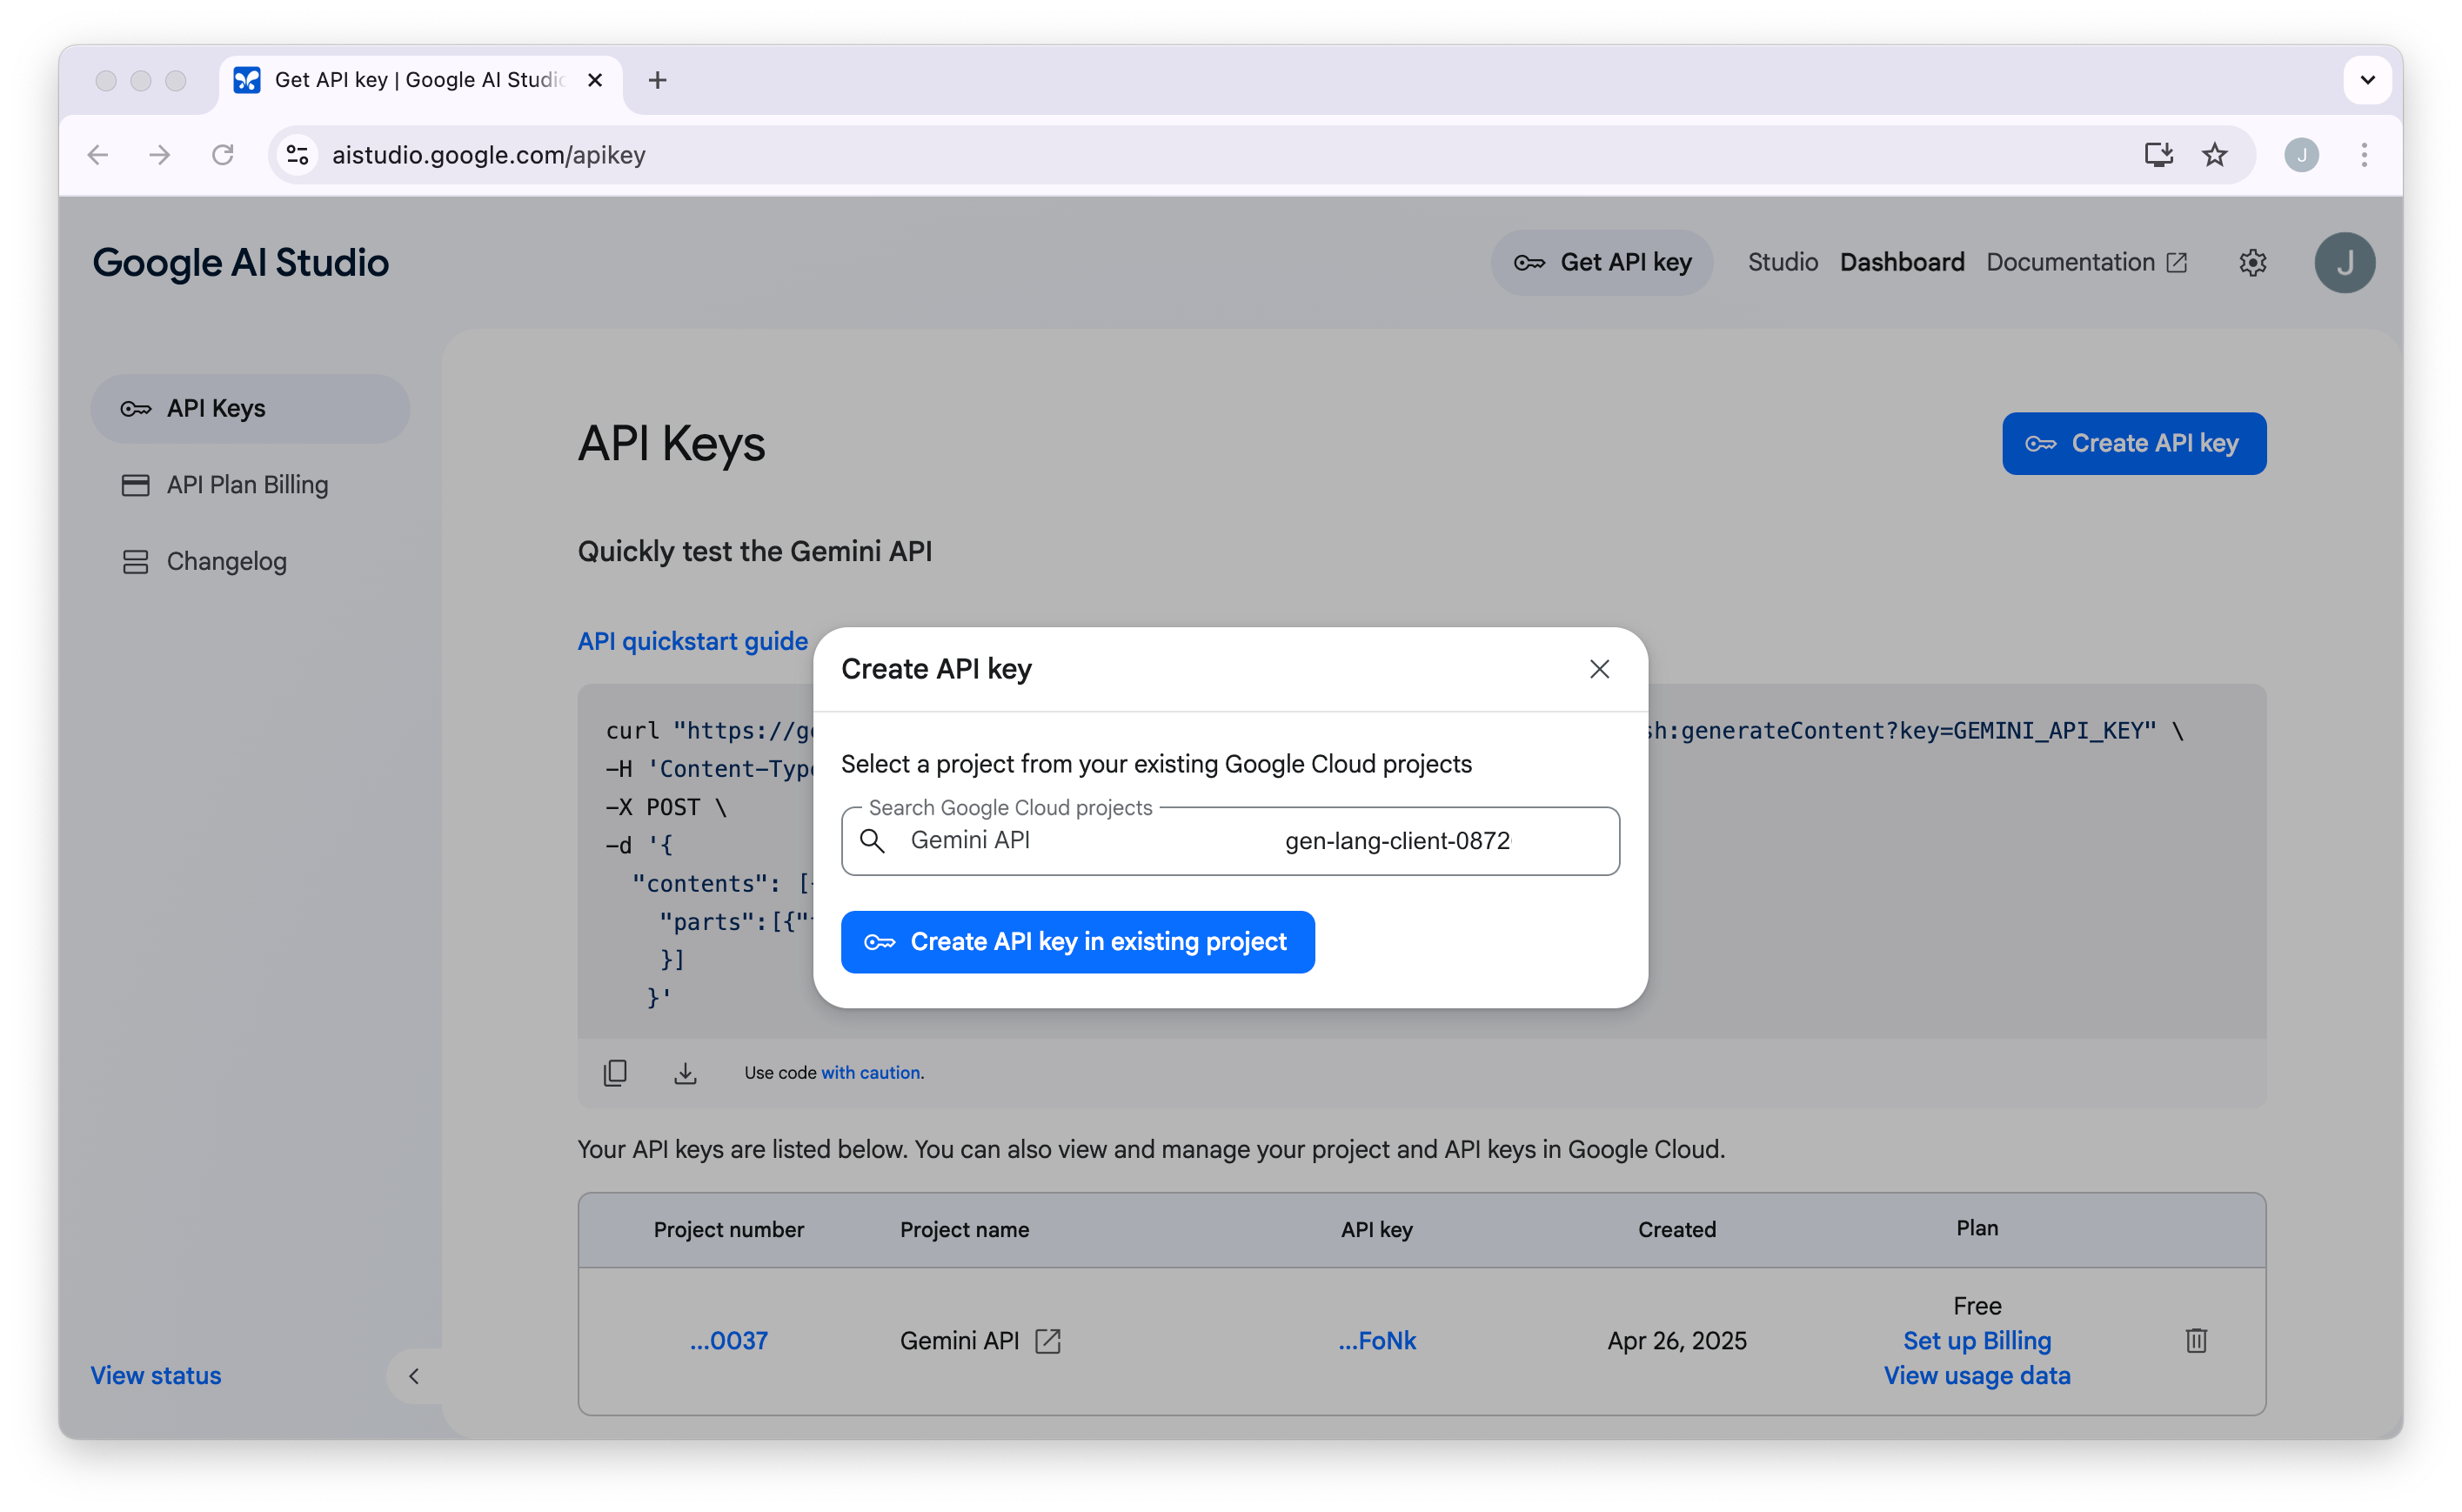2462x1512 pixels.
Task: Click Create API key in existing project
Action: pyautogui.click(x=1077, y=941)
